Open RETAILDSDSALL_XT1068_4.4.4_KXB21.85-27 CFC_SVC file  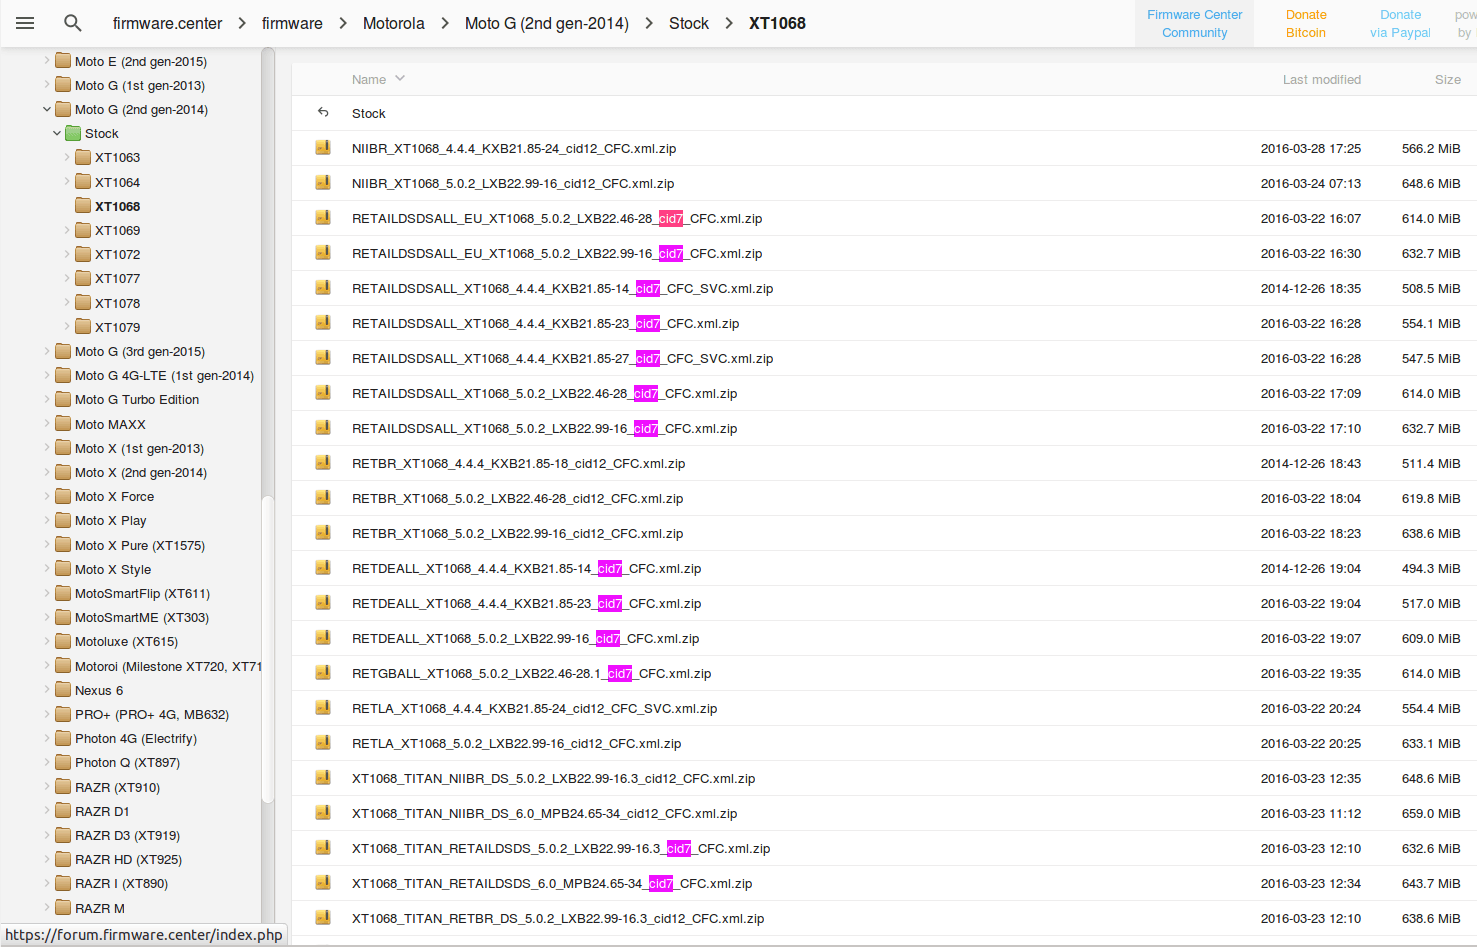563,358
